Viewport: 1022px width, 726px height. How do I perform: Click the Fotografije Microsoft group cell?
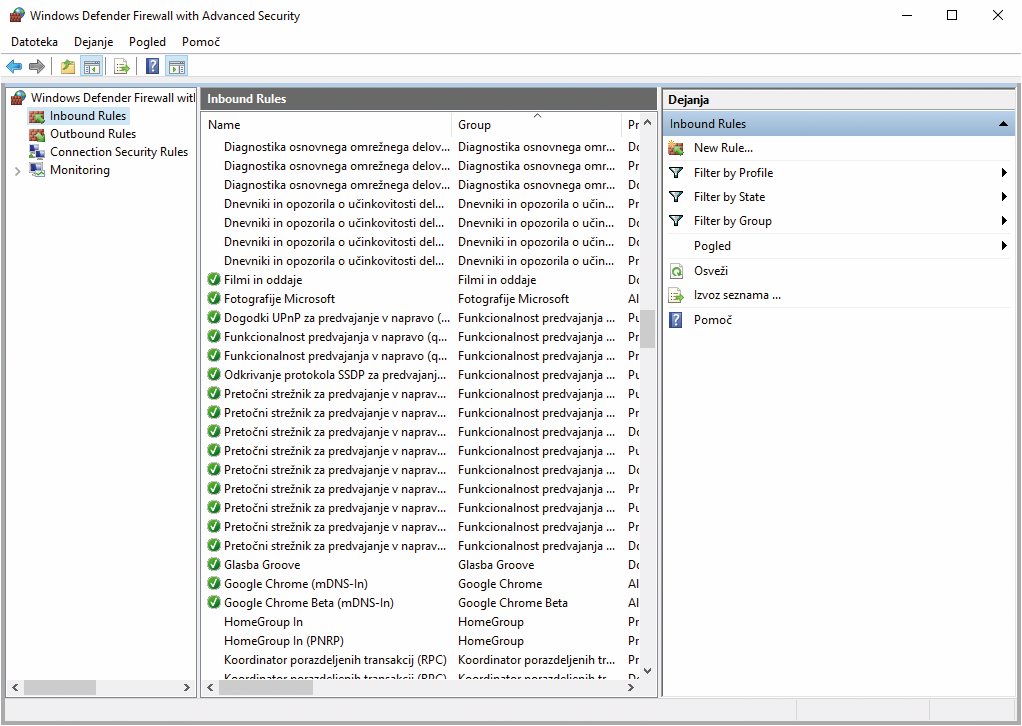coord(514,299)
